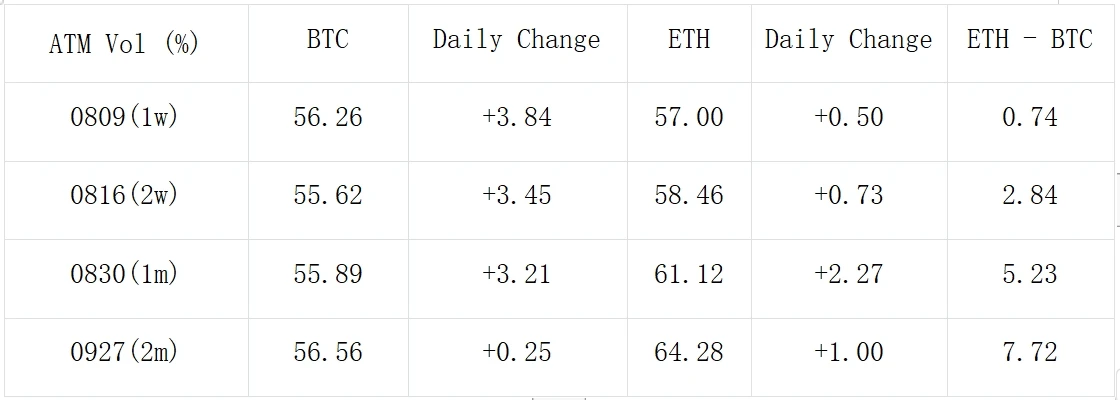Select the 0.74 spread cell

(1029, 117)
